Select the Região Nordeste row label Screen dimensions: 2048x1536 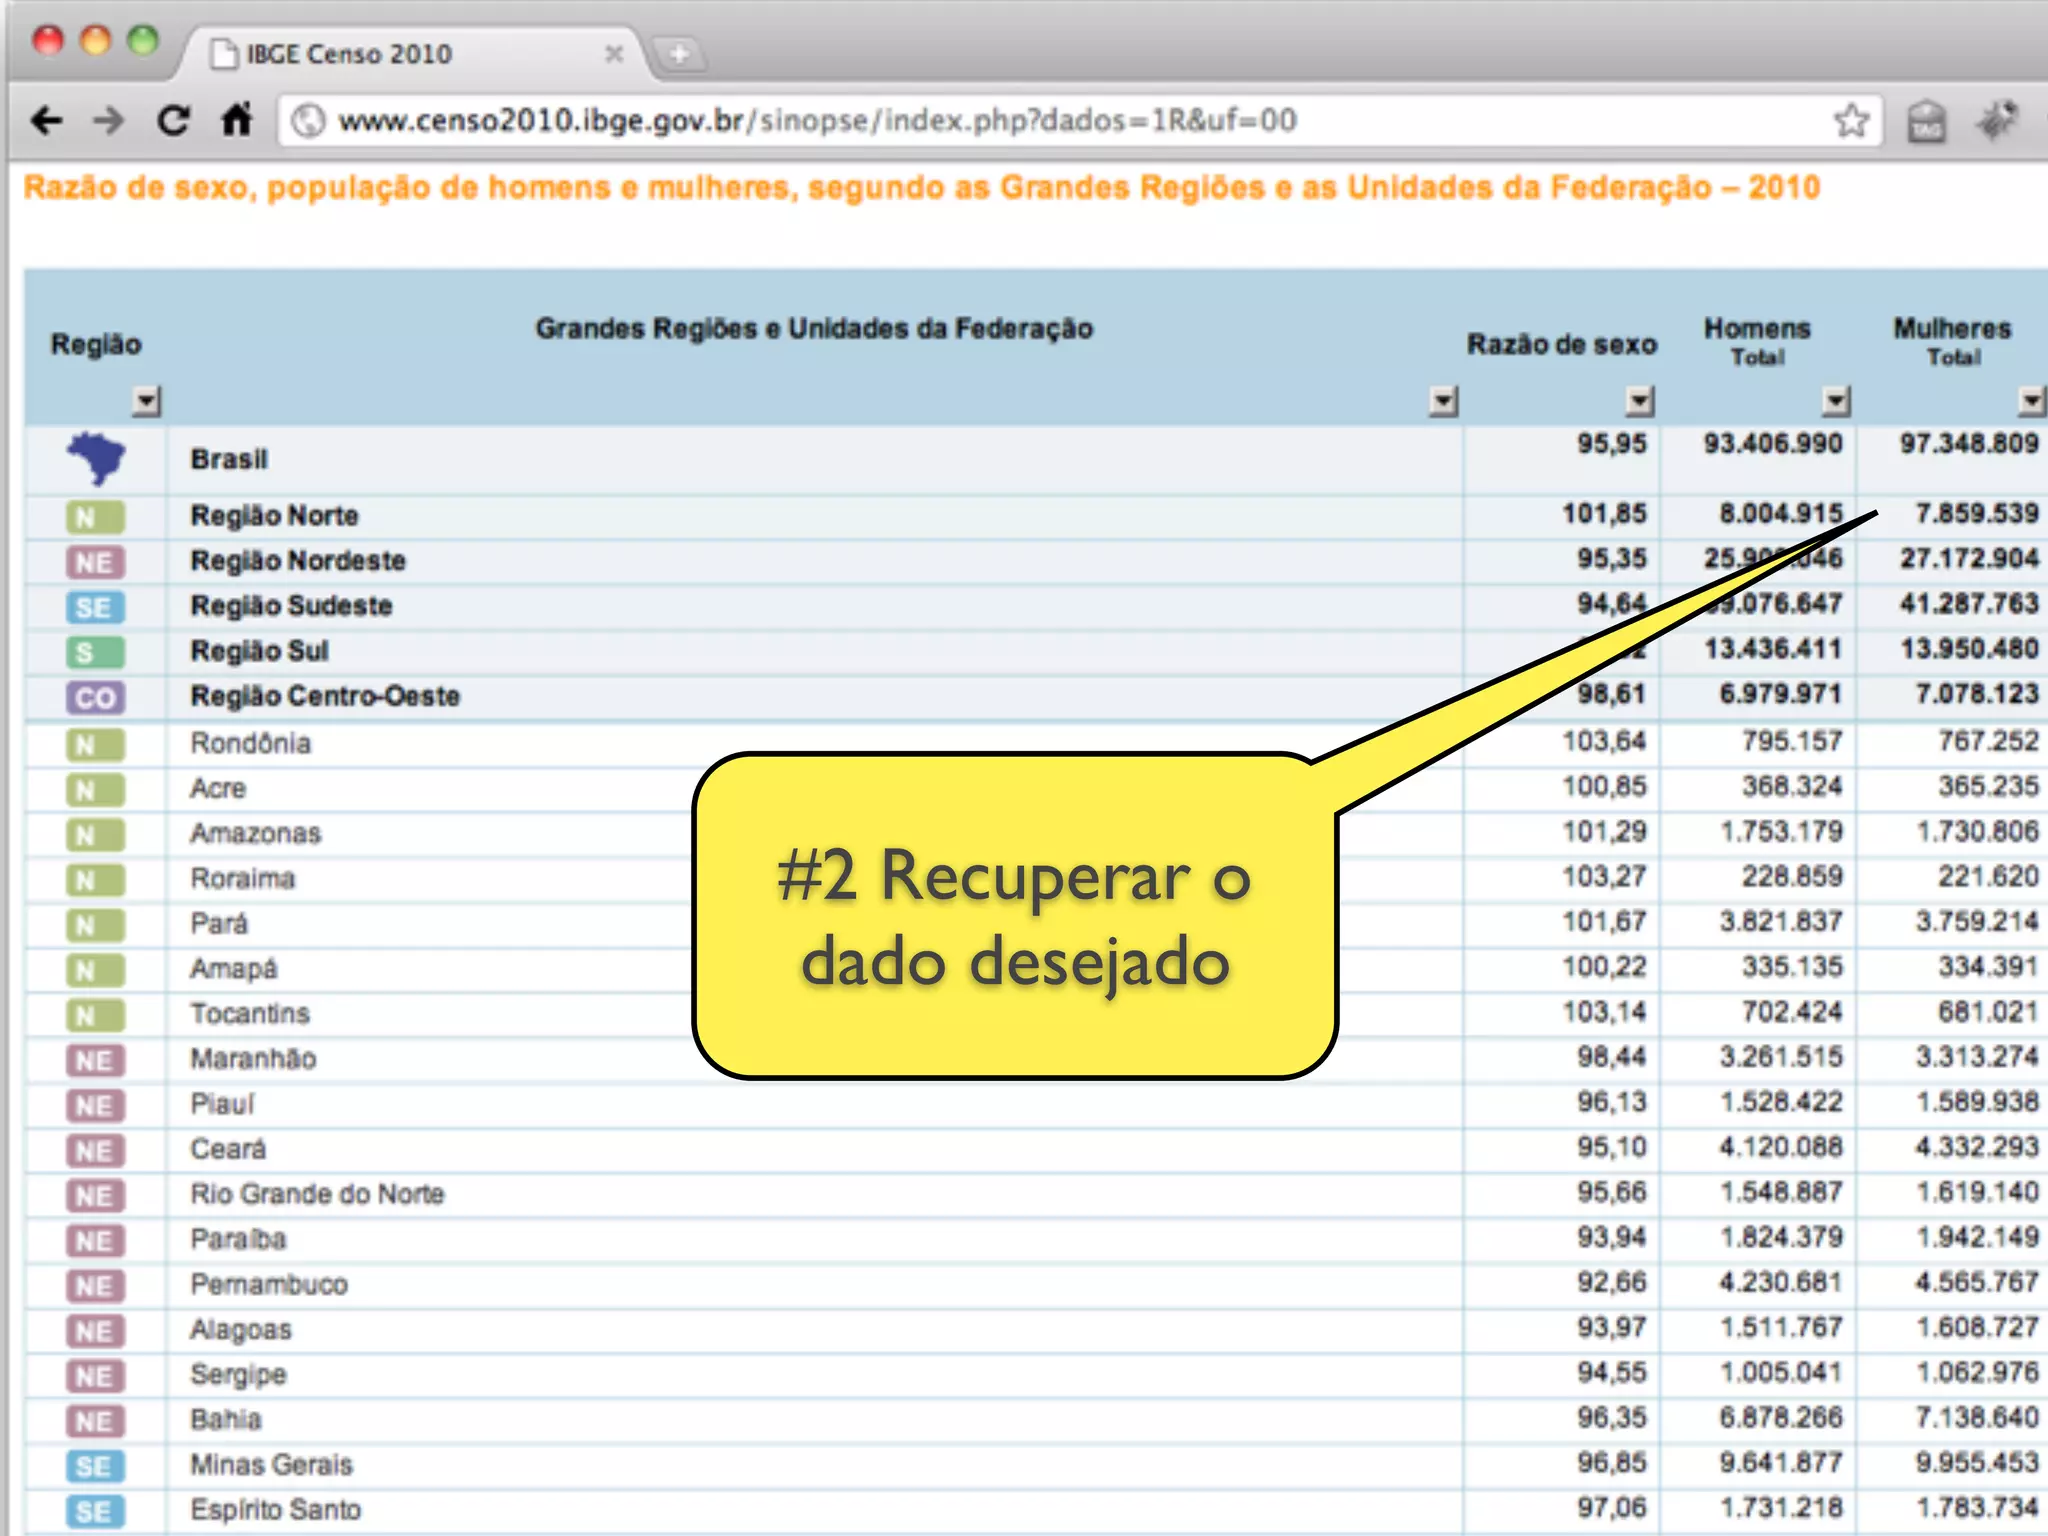(x=298, y=561)
